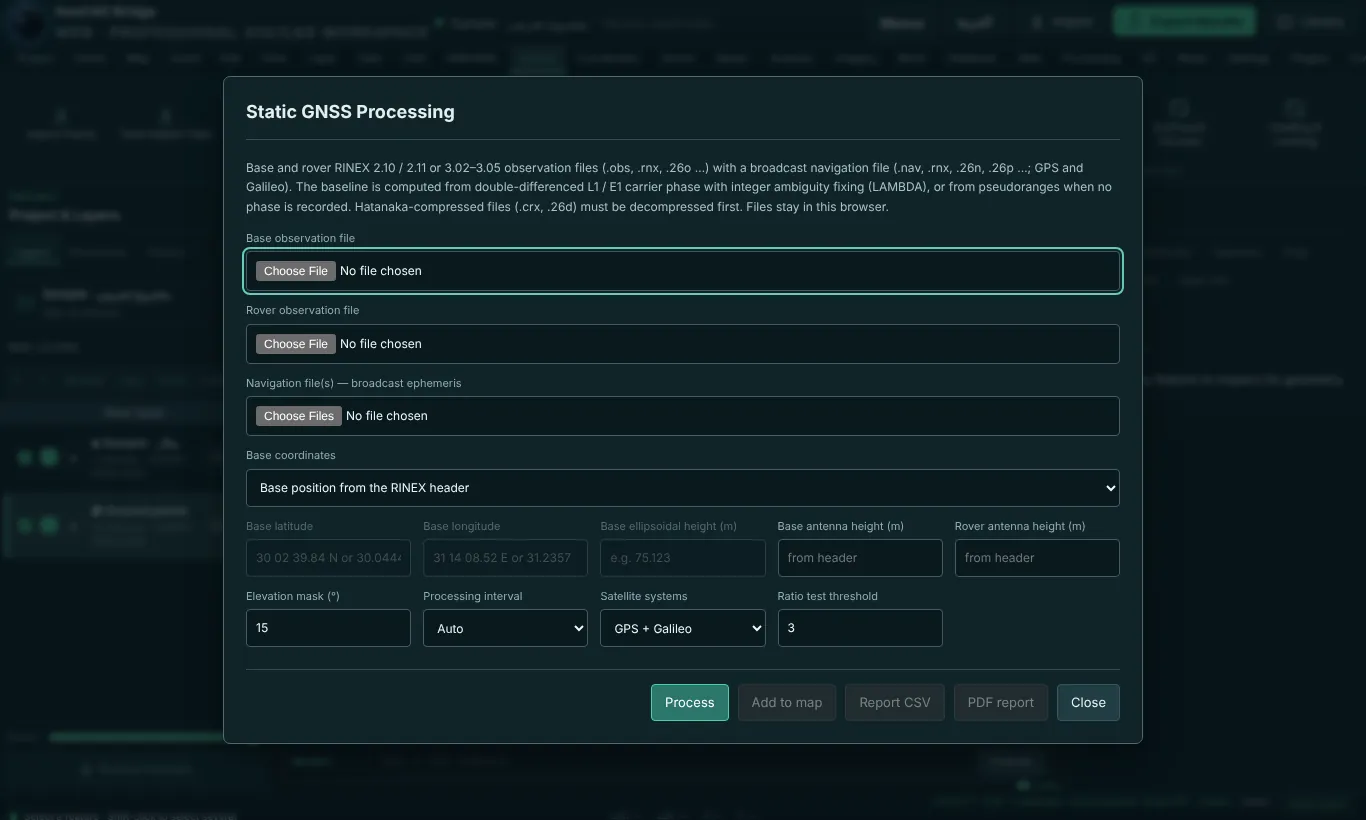Open the Satellite systems dropdown

(x=683, y=628)
